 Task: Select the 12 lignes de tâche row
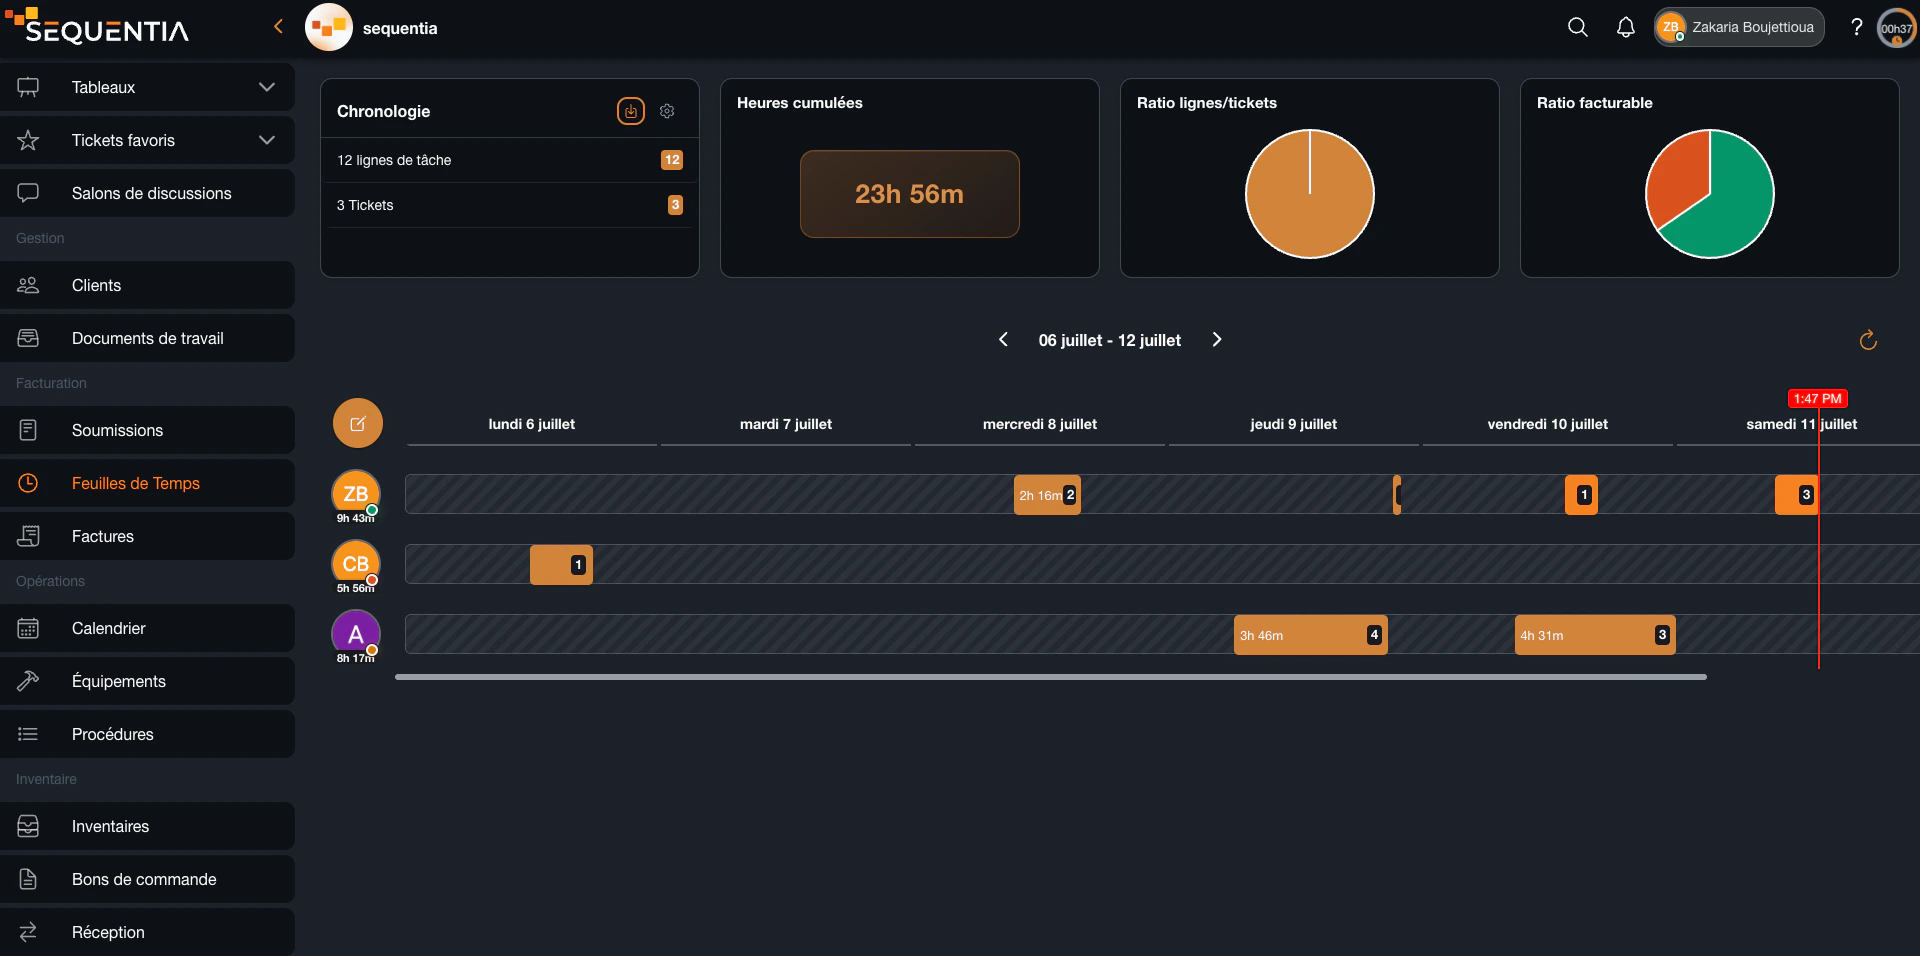click(509, 160)
